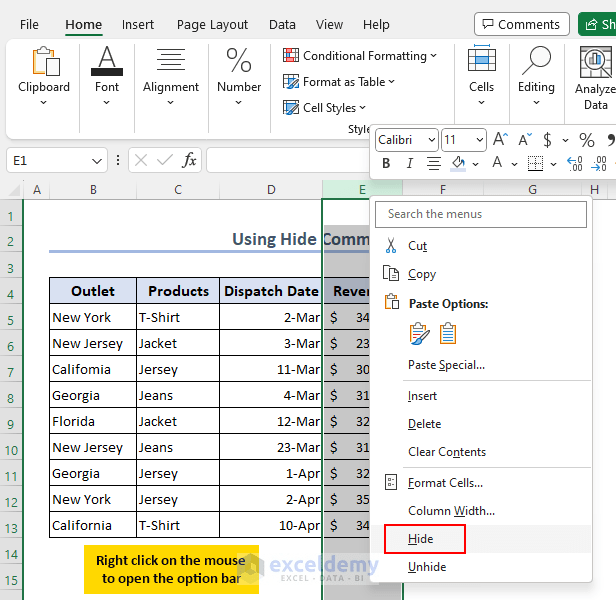Select column B header

click(93, 190)
